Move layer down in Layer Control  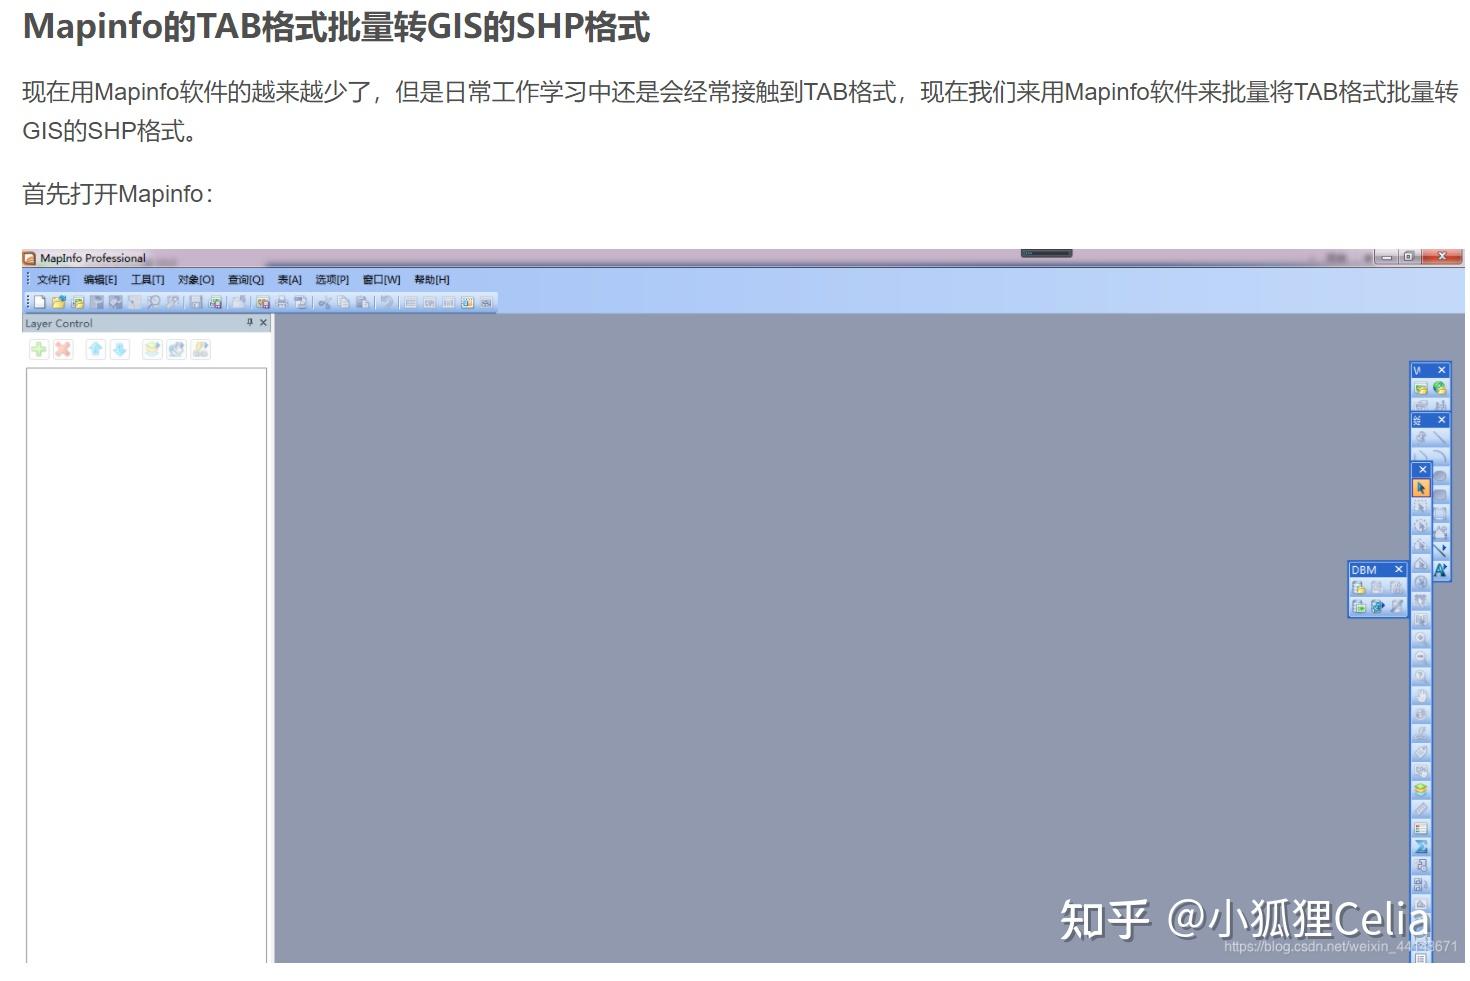[x=117, y=349]
